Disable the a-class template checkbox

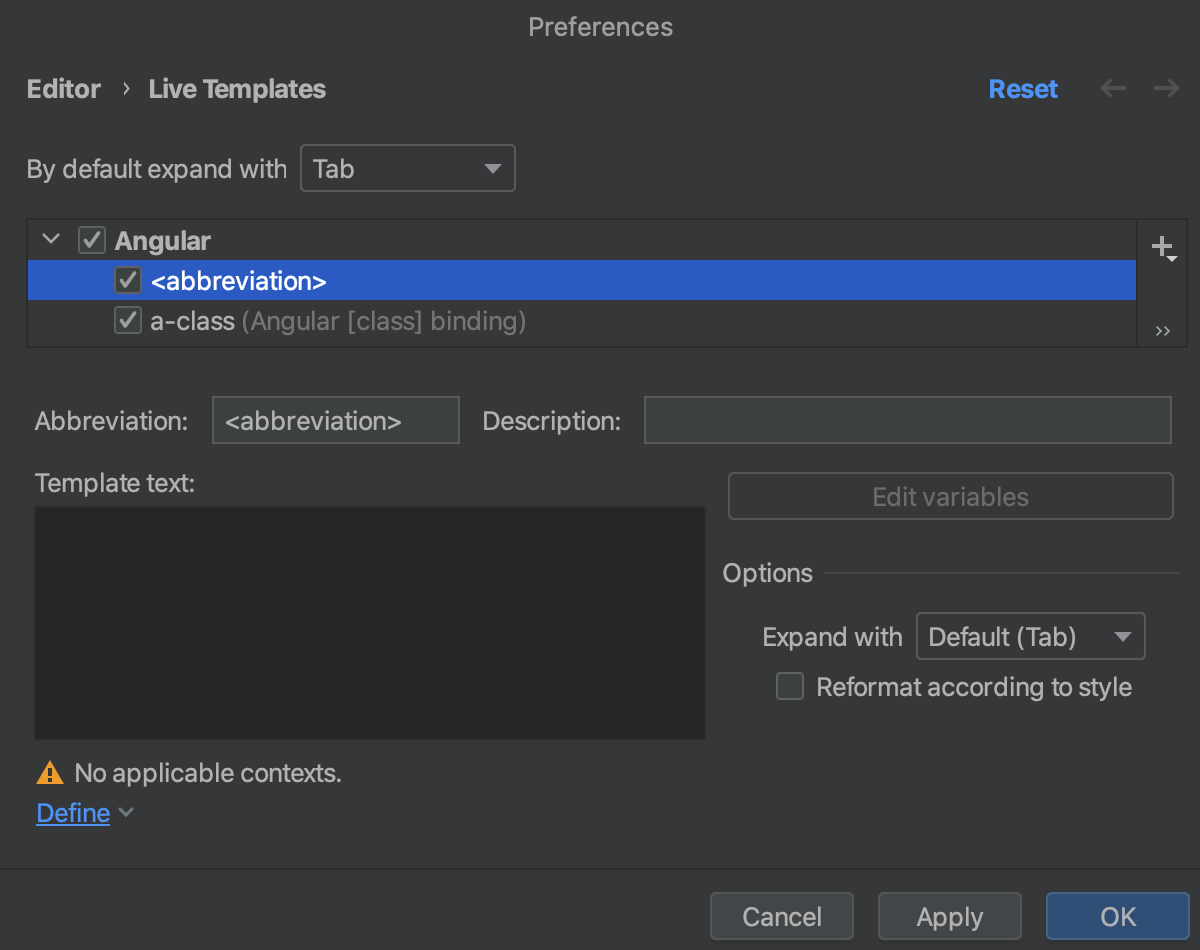point(128,321)
